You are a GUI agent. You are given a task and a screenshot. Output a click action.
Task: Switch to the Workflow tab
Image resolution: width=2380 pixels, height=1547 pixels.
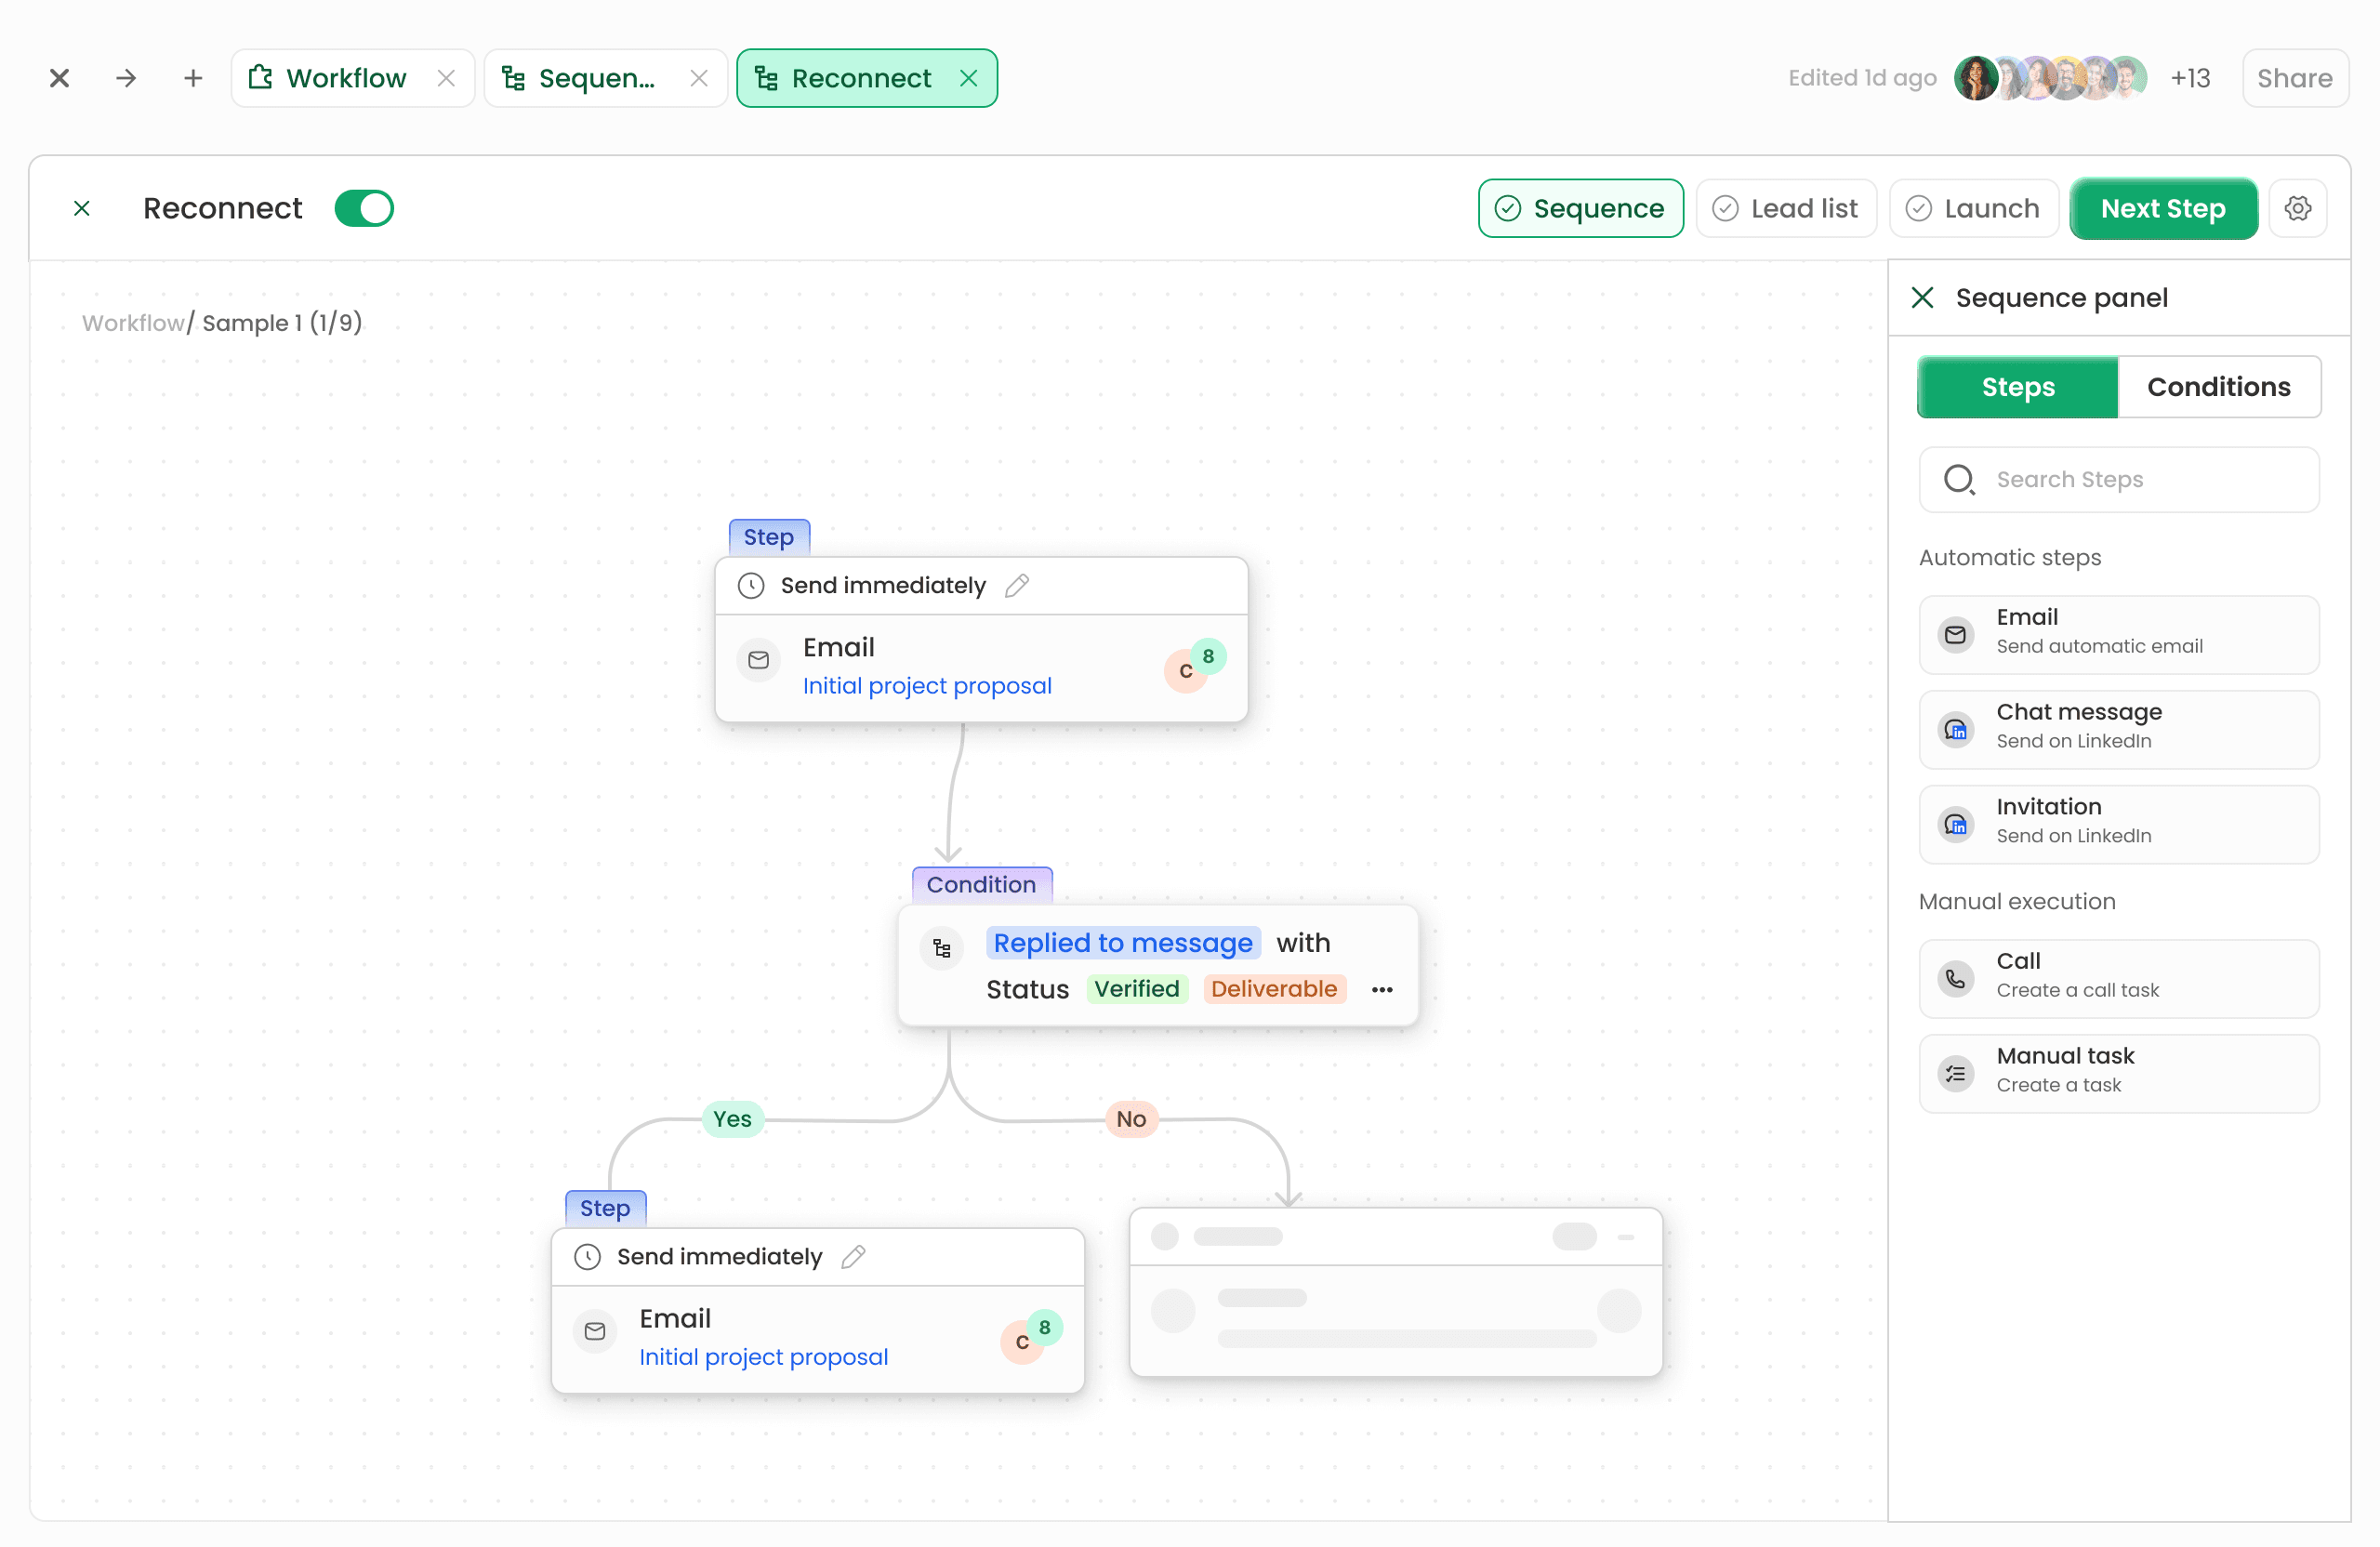click(345, 78)
